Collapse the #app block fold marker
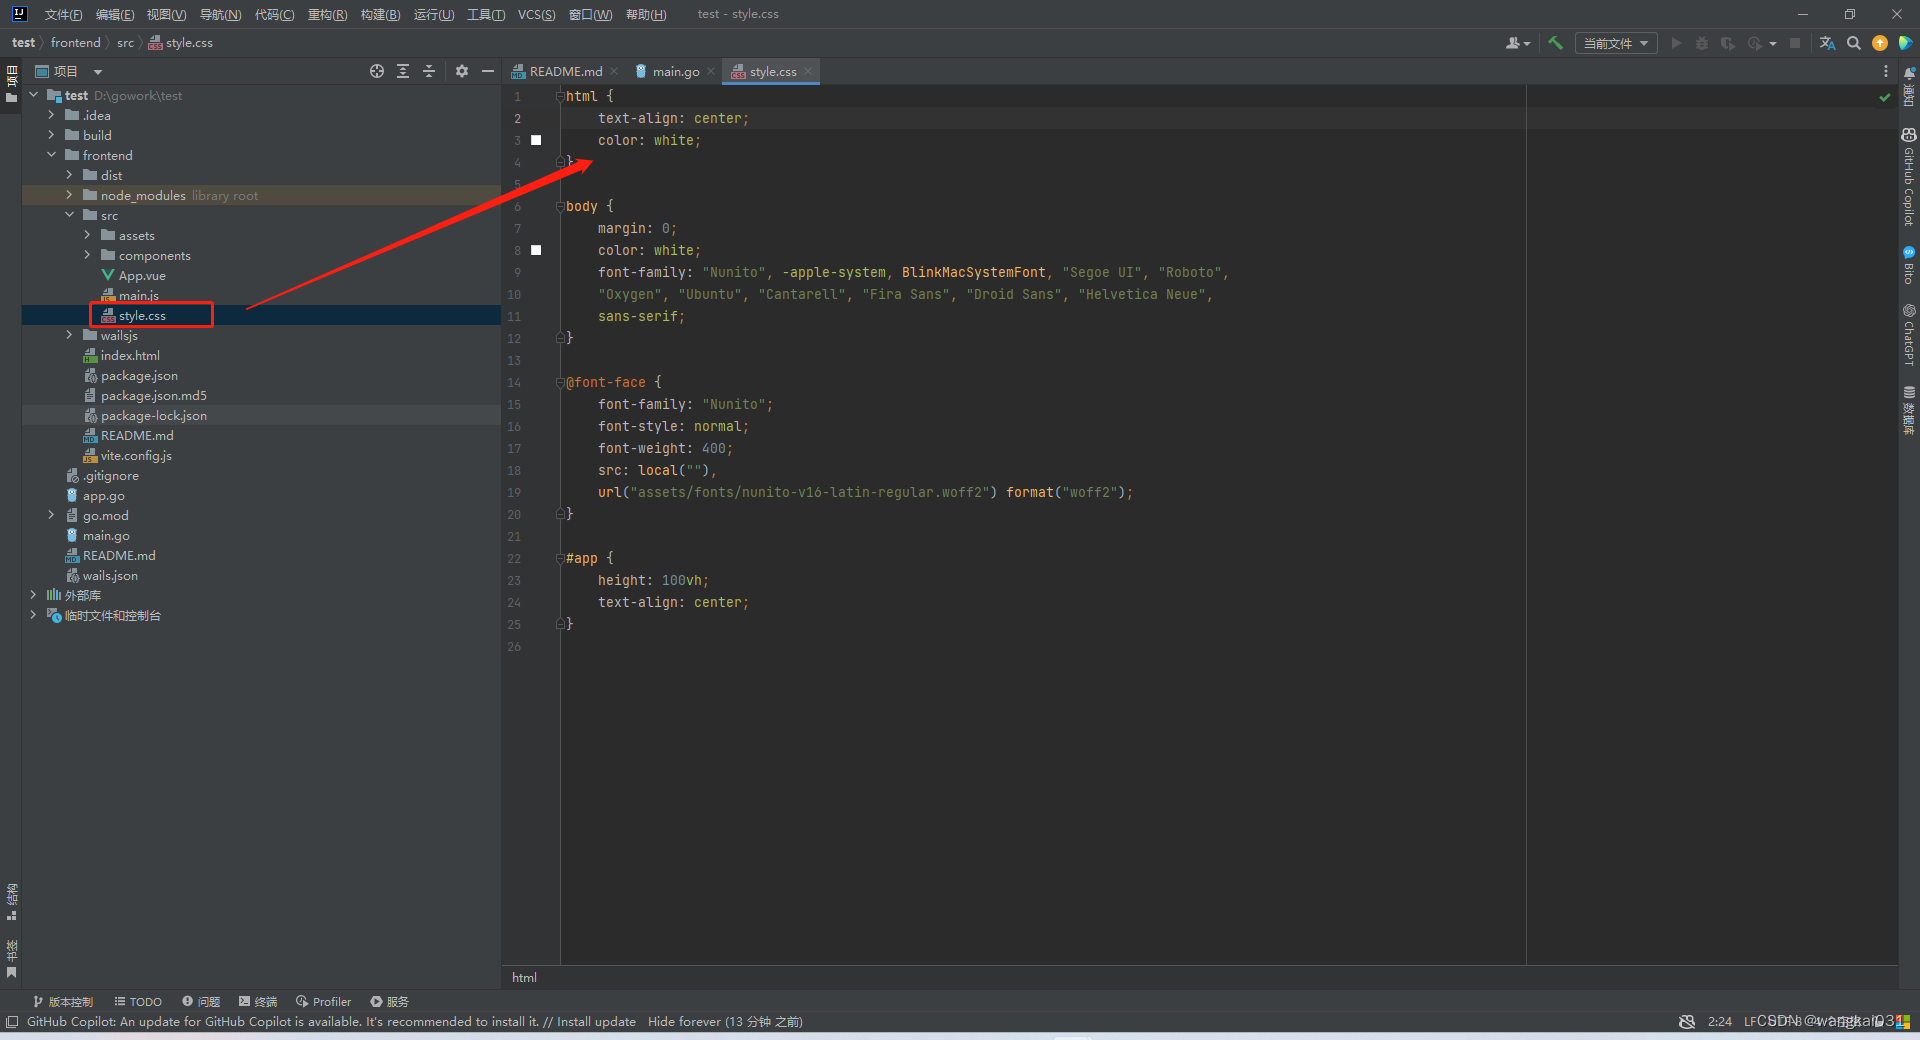 click(561, 558)
